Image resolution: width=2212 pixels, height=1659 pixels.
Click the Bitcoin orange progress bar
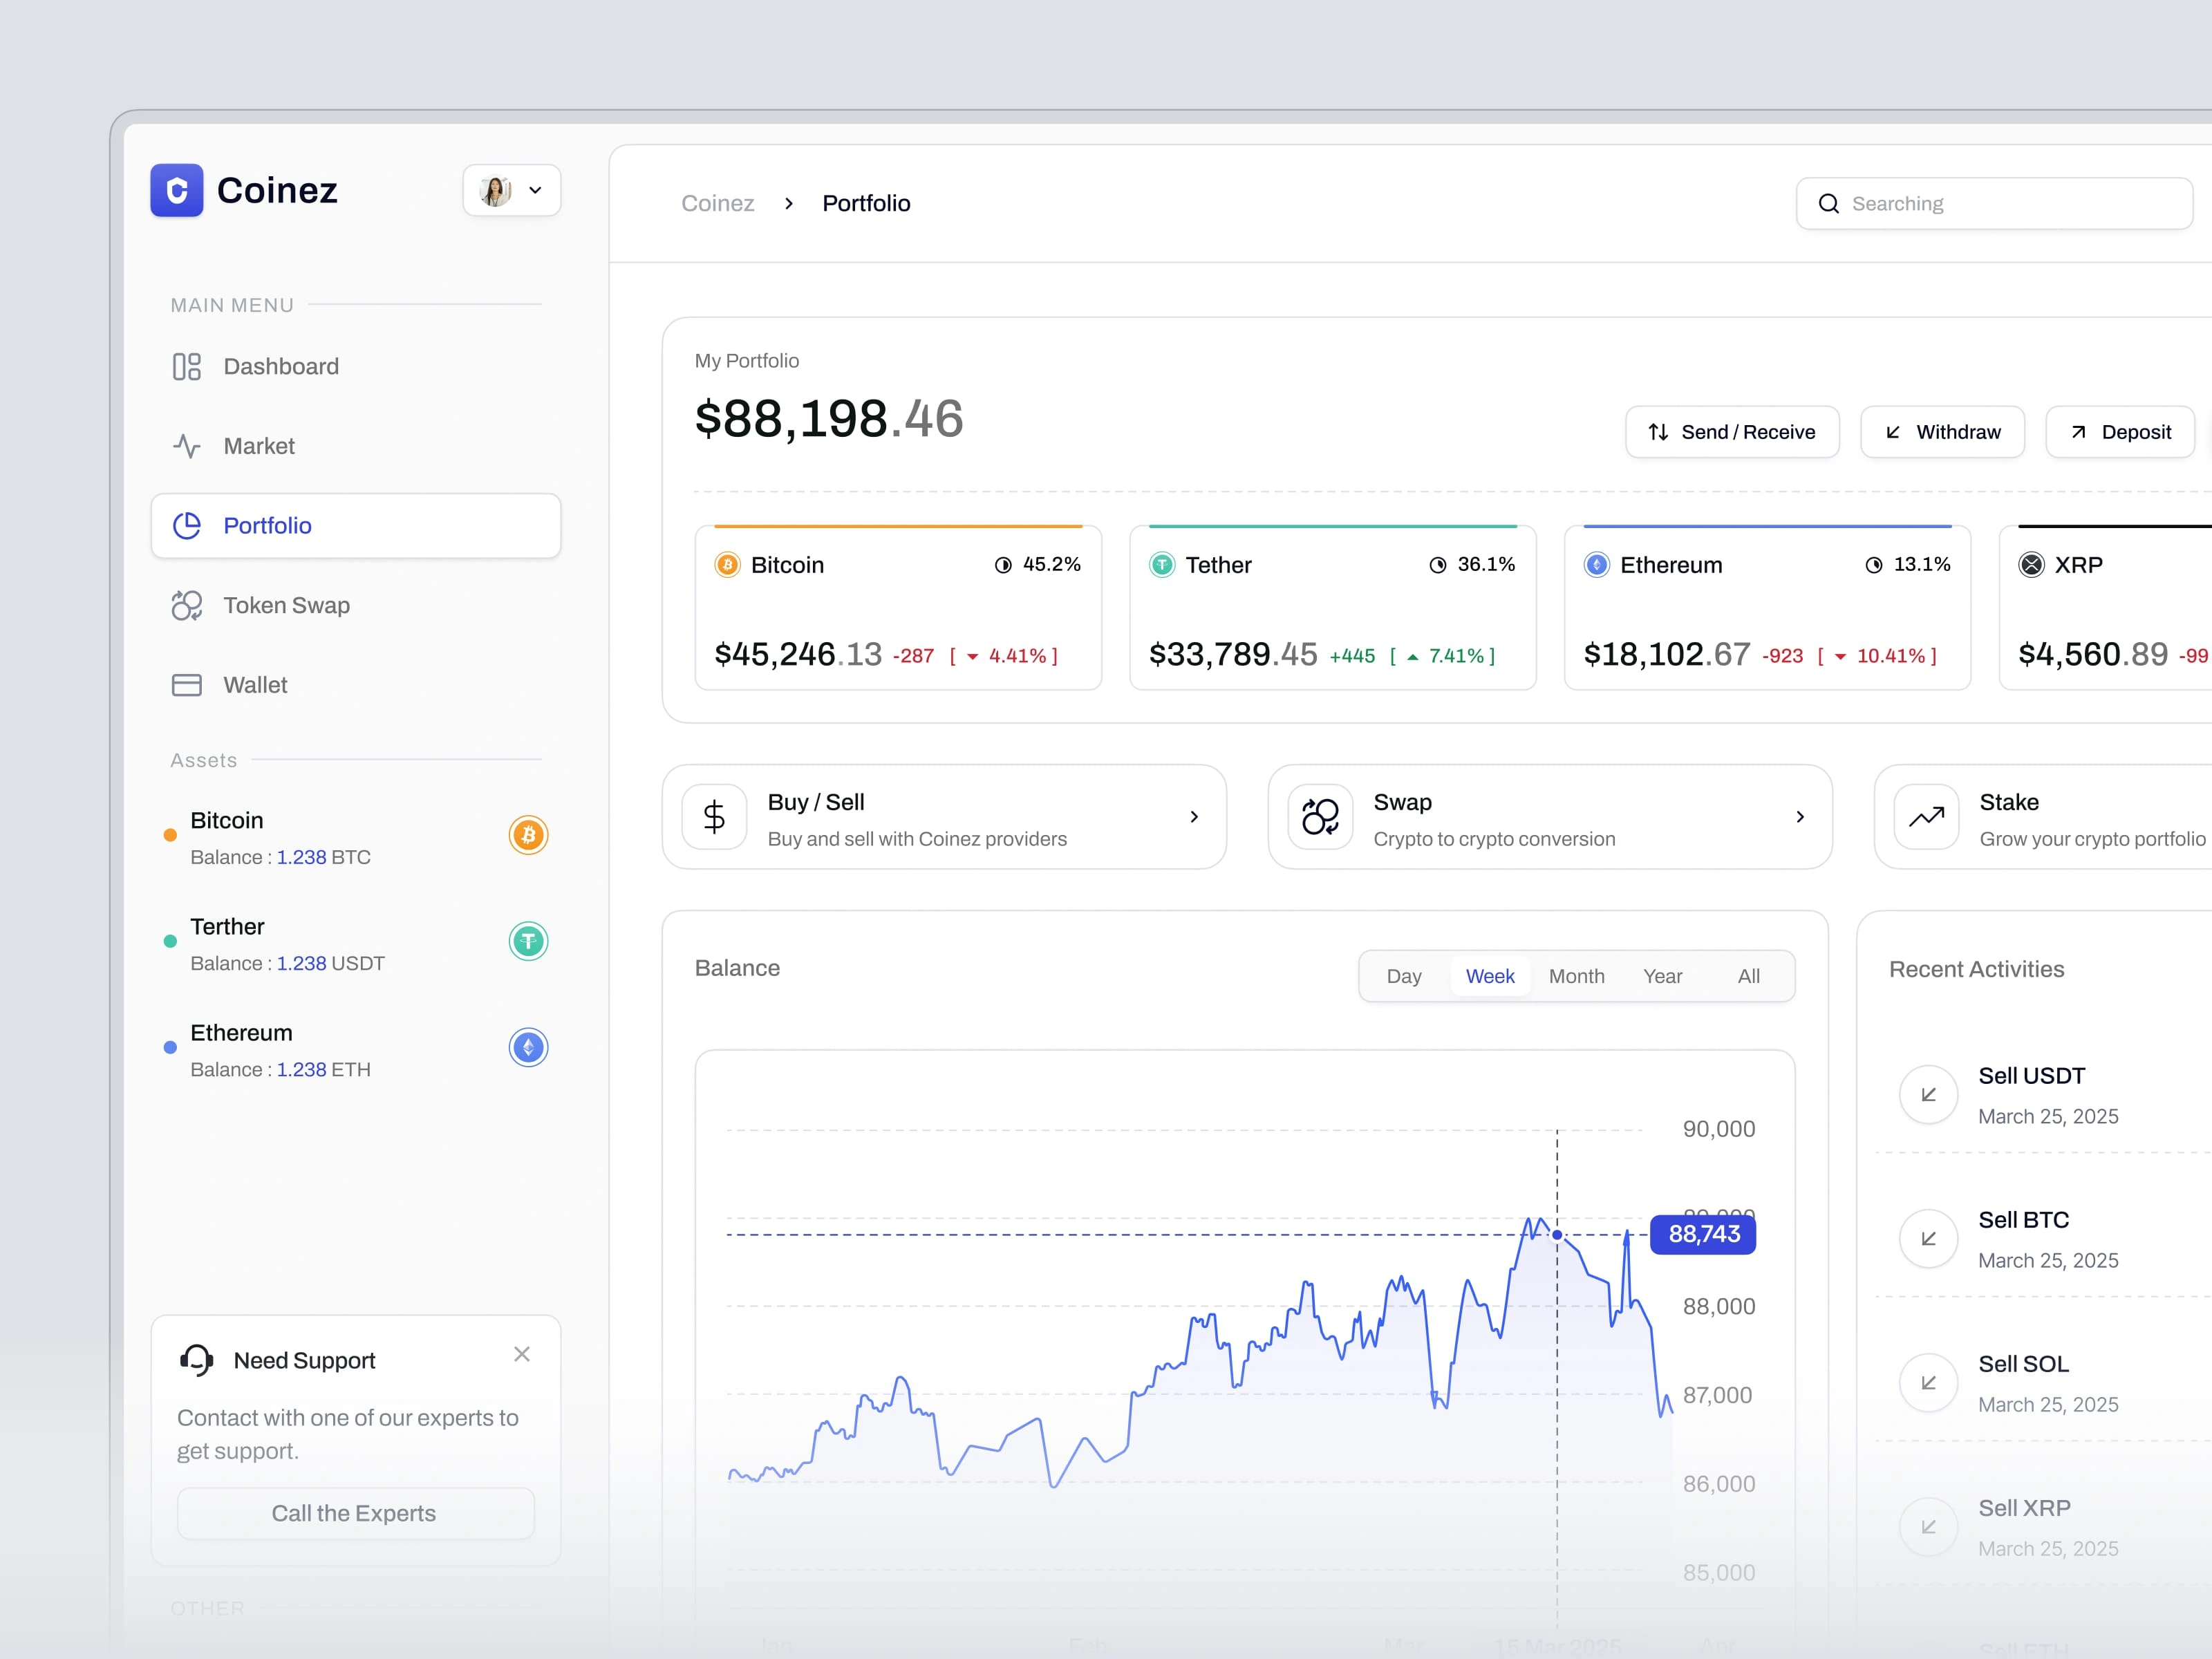898,526
